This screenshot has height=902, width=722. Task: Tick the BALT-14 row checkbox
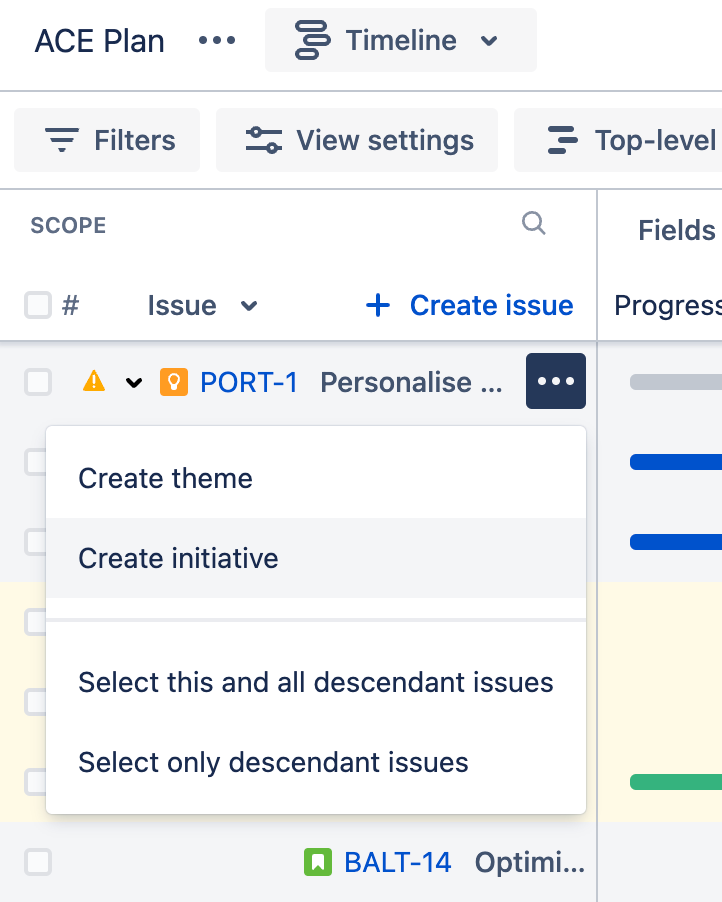pos(38,862)
